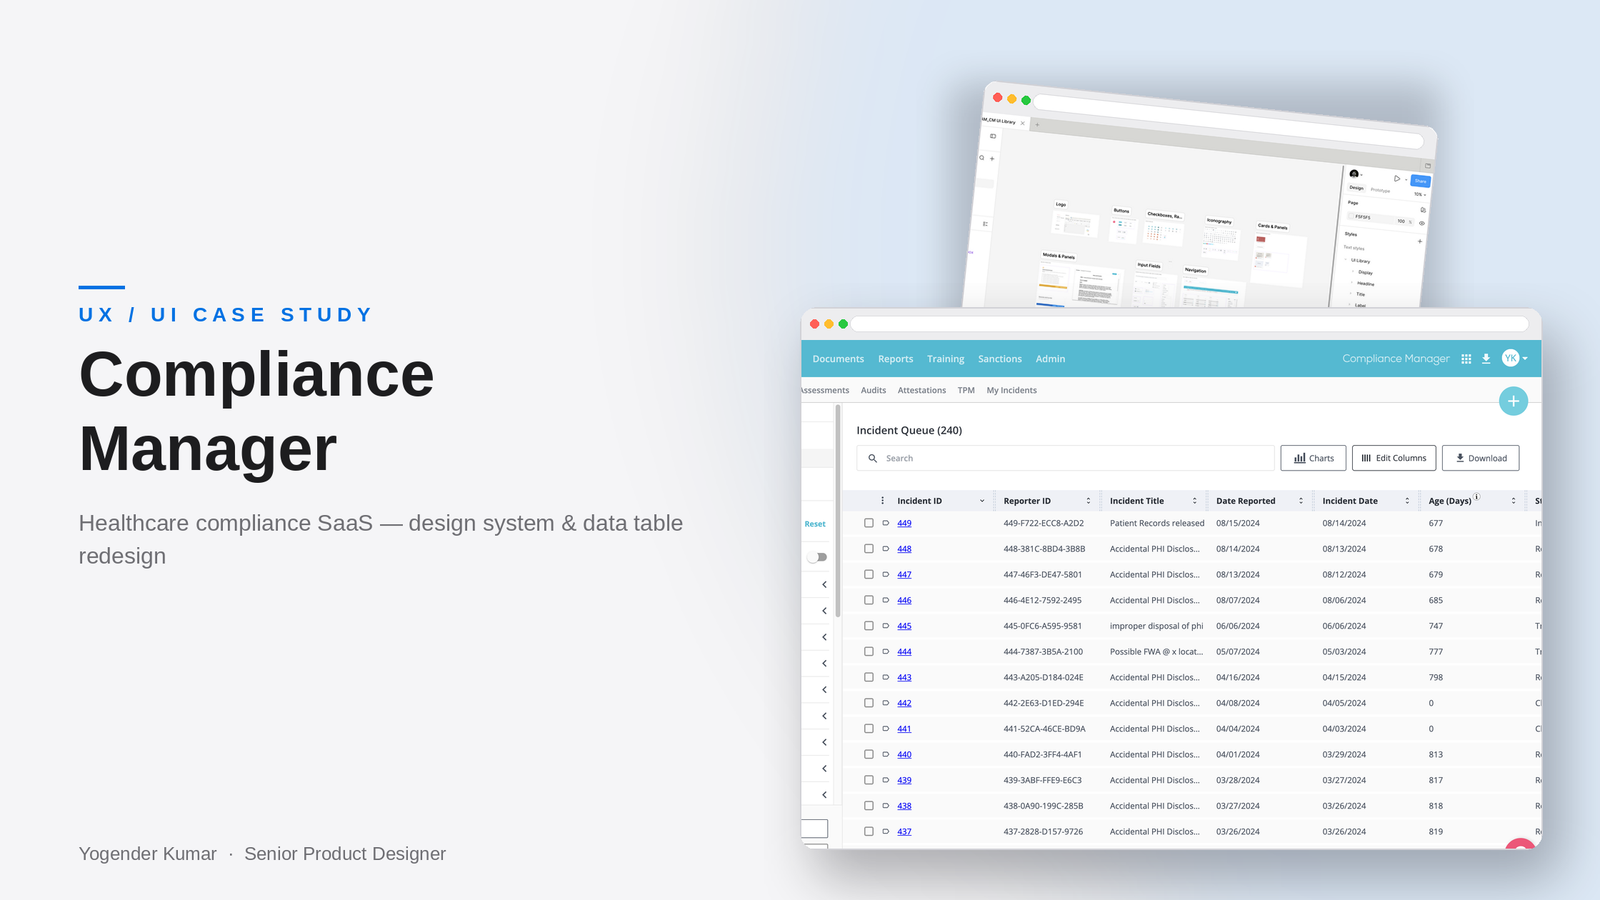
Task: Open the three-dot menu in the table header
Action: [882, 501]
